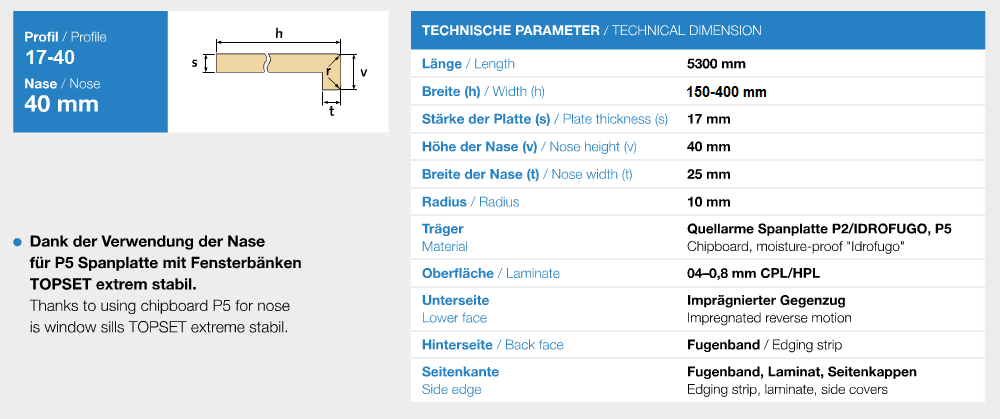This screenshot has height=419, width=1000.
Task: Select the 's' thickness label in diagram
Action: (x=195, y=64)
